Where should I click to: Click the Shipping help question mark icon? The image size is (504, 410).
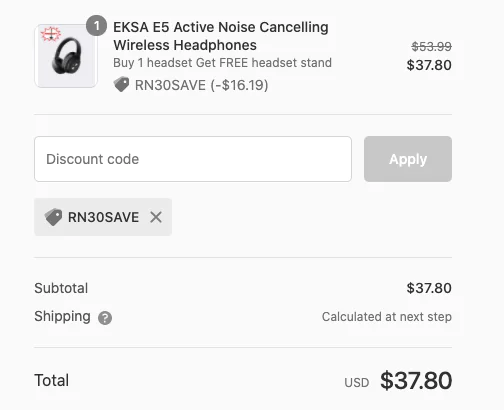pyautogui.click(x=105, y=318)
